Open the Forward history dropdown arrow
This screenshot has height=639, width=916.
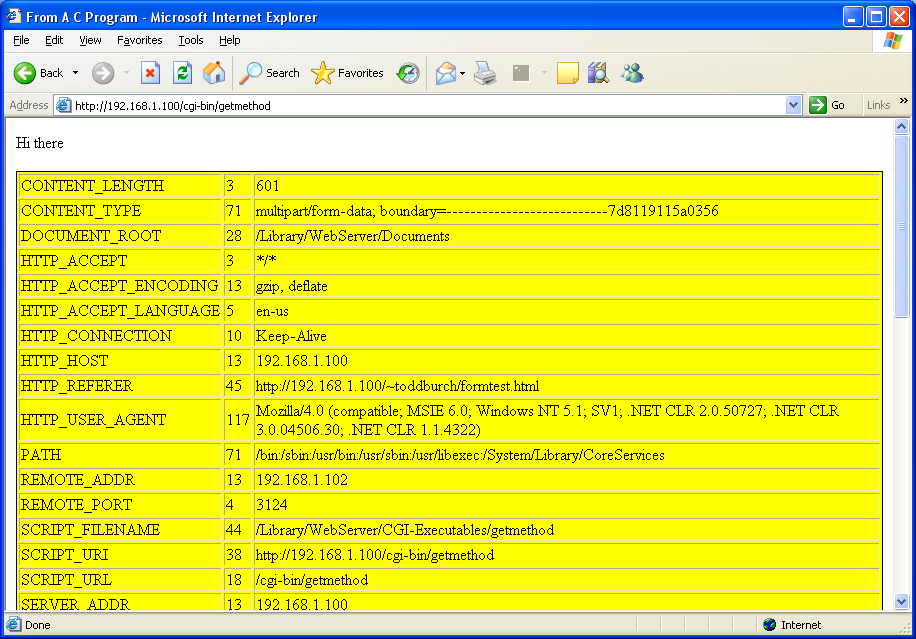click(126, 73)
